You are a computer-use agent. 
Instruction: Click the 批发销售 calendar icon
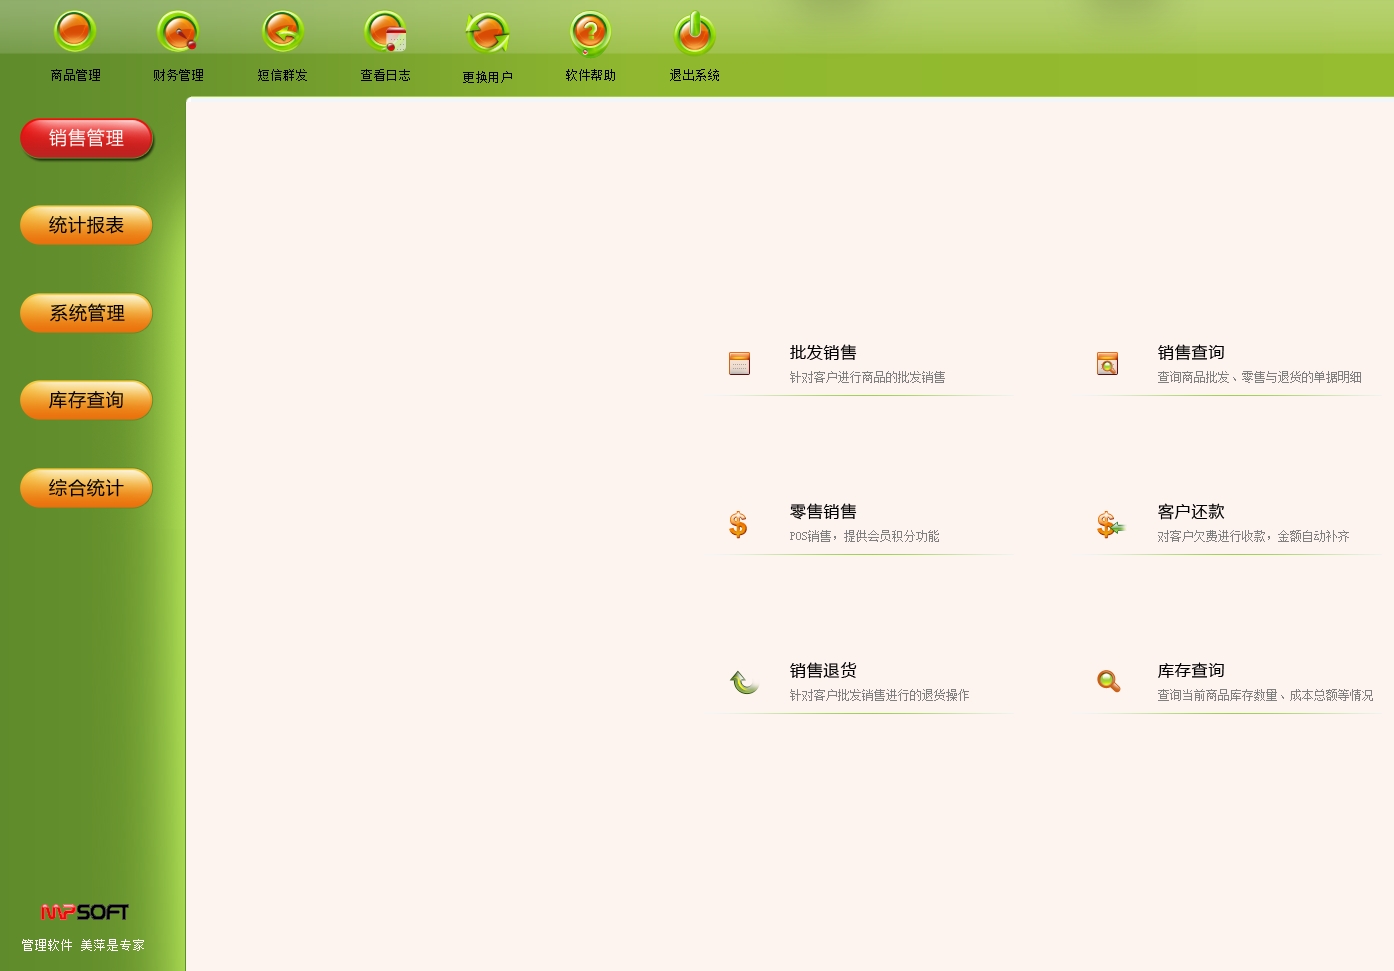click(x=739, y=363)
